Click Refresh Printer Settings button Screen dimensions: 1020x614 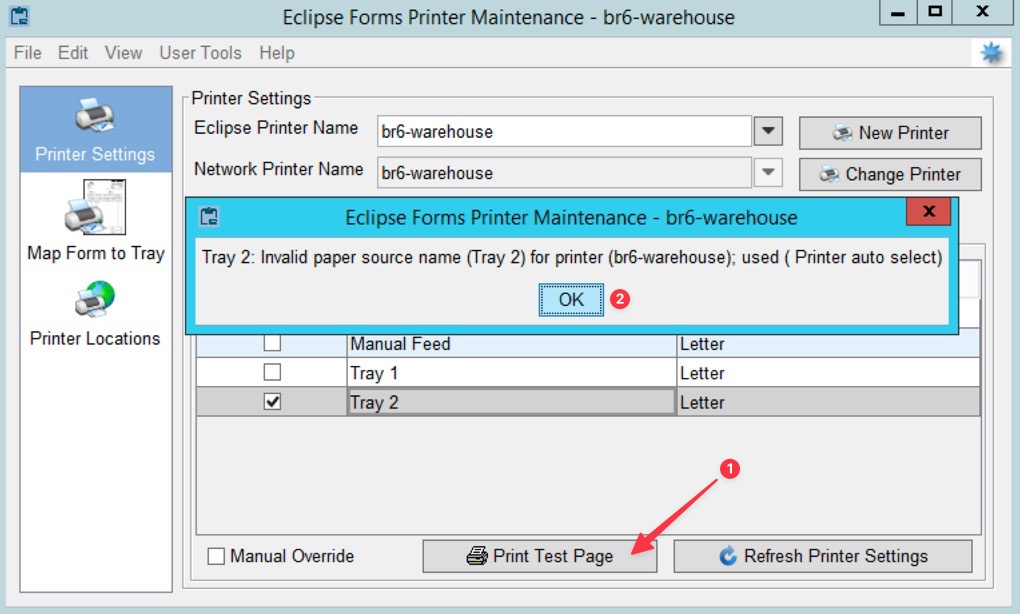click(823, 556)
